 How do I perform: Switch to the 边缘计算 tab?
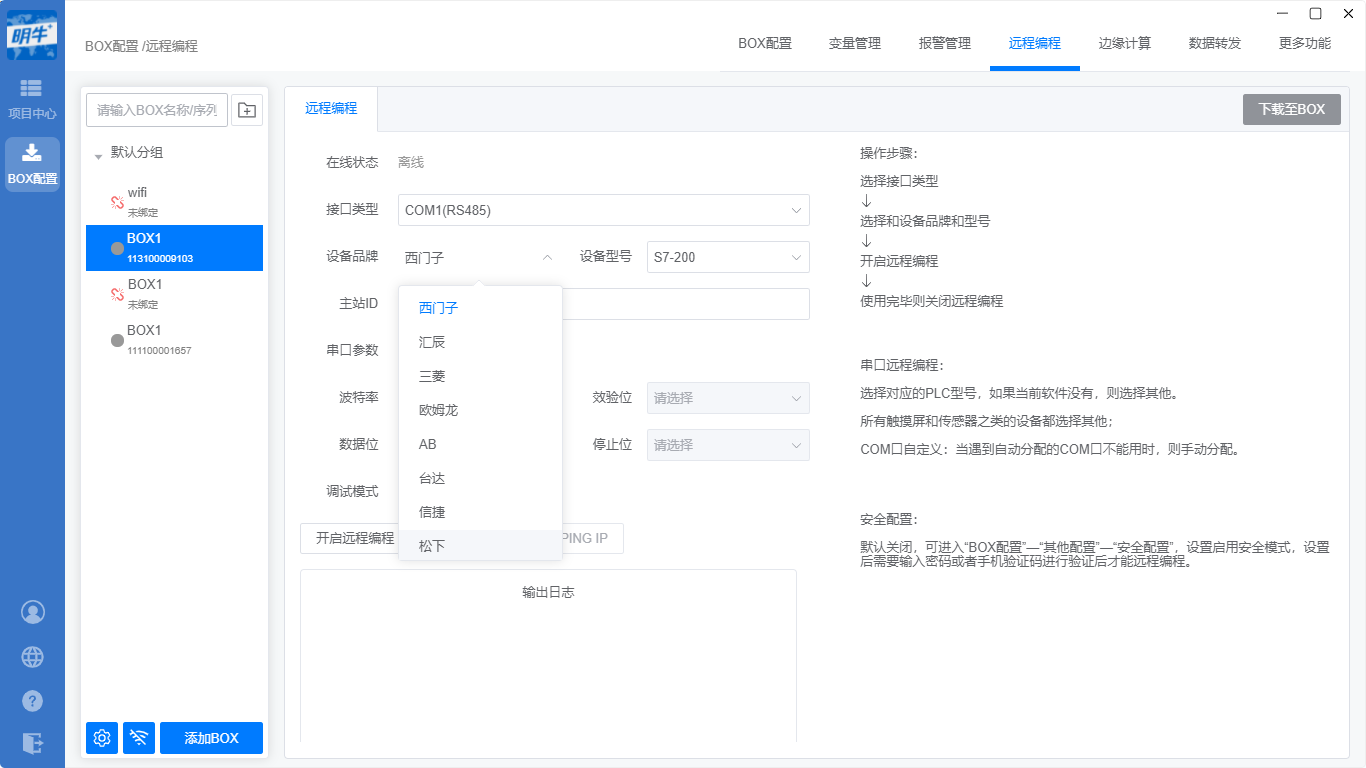(x=1124, y=43)
